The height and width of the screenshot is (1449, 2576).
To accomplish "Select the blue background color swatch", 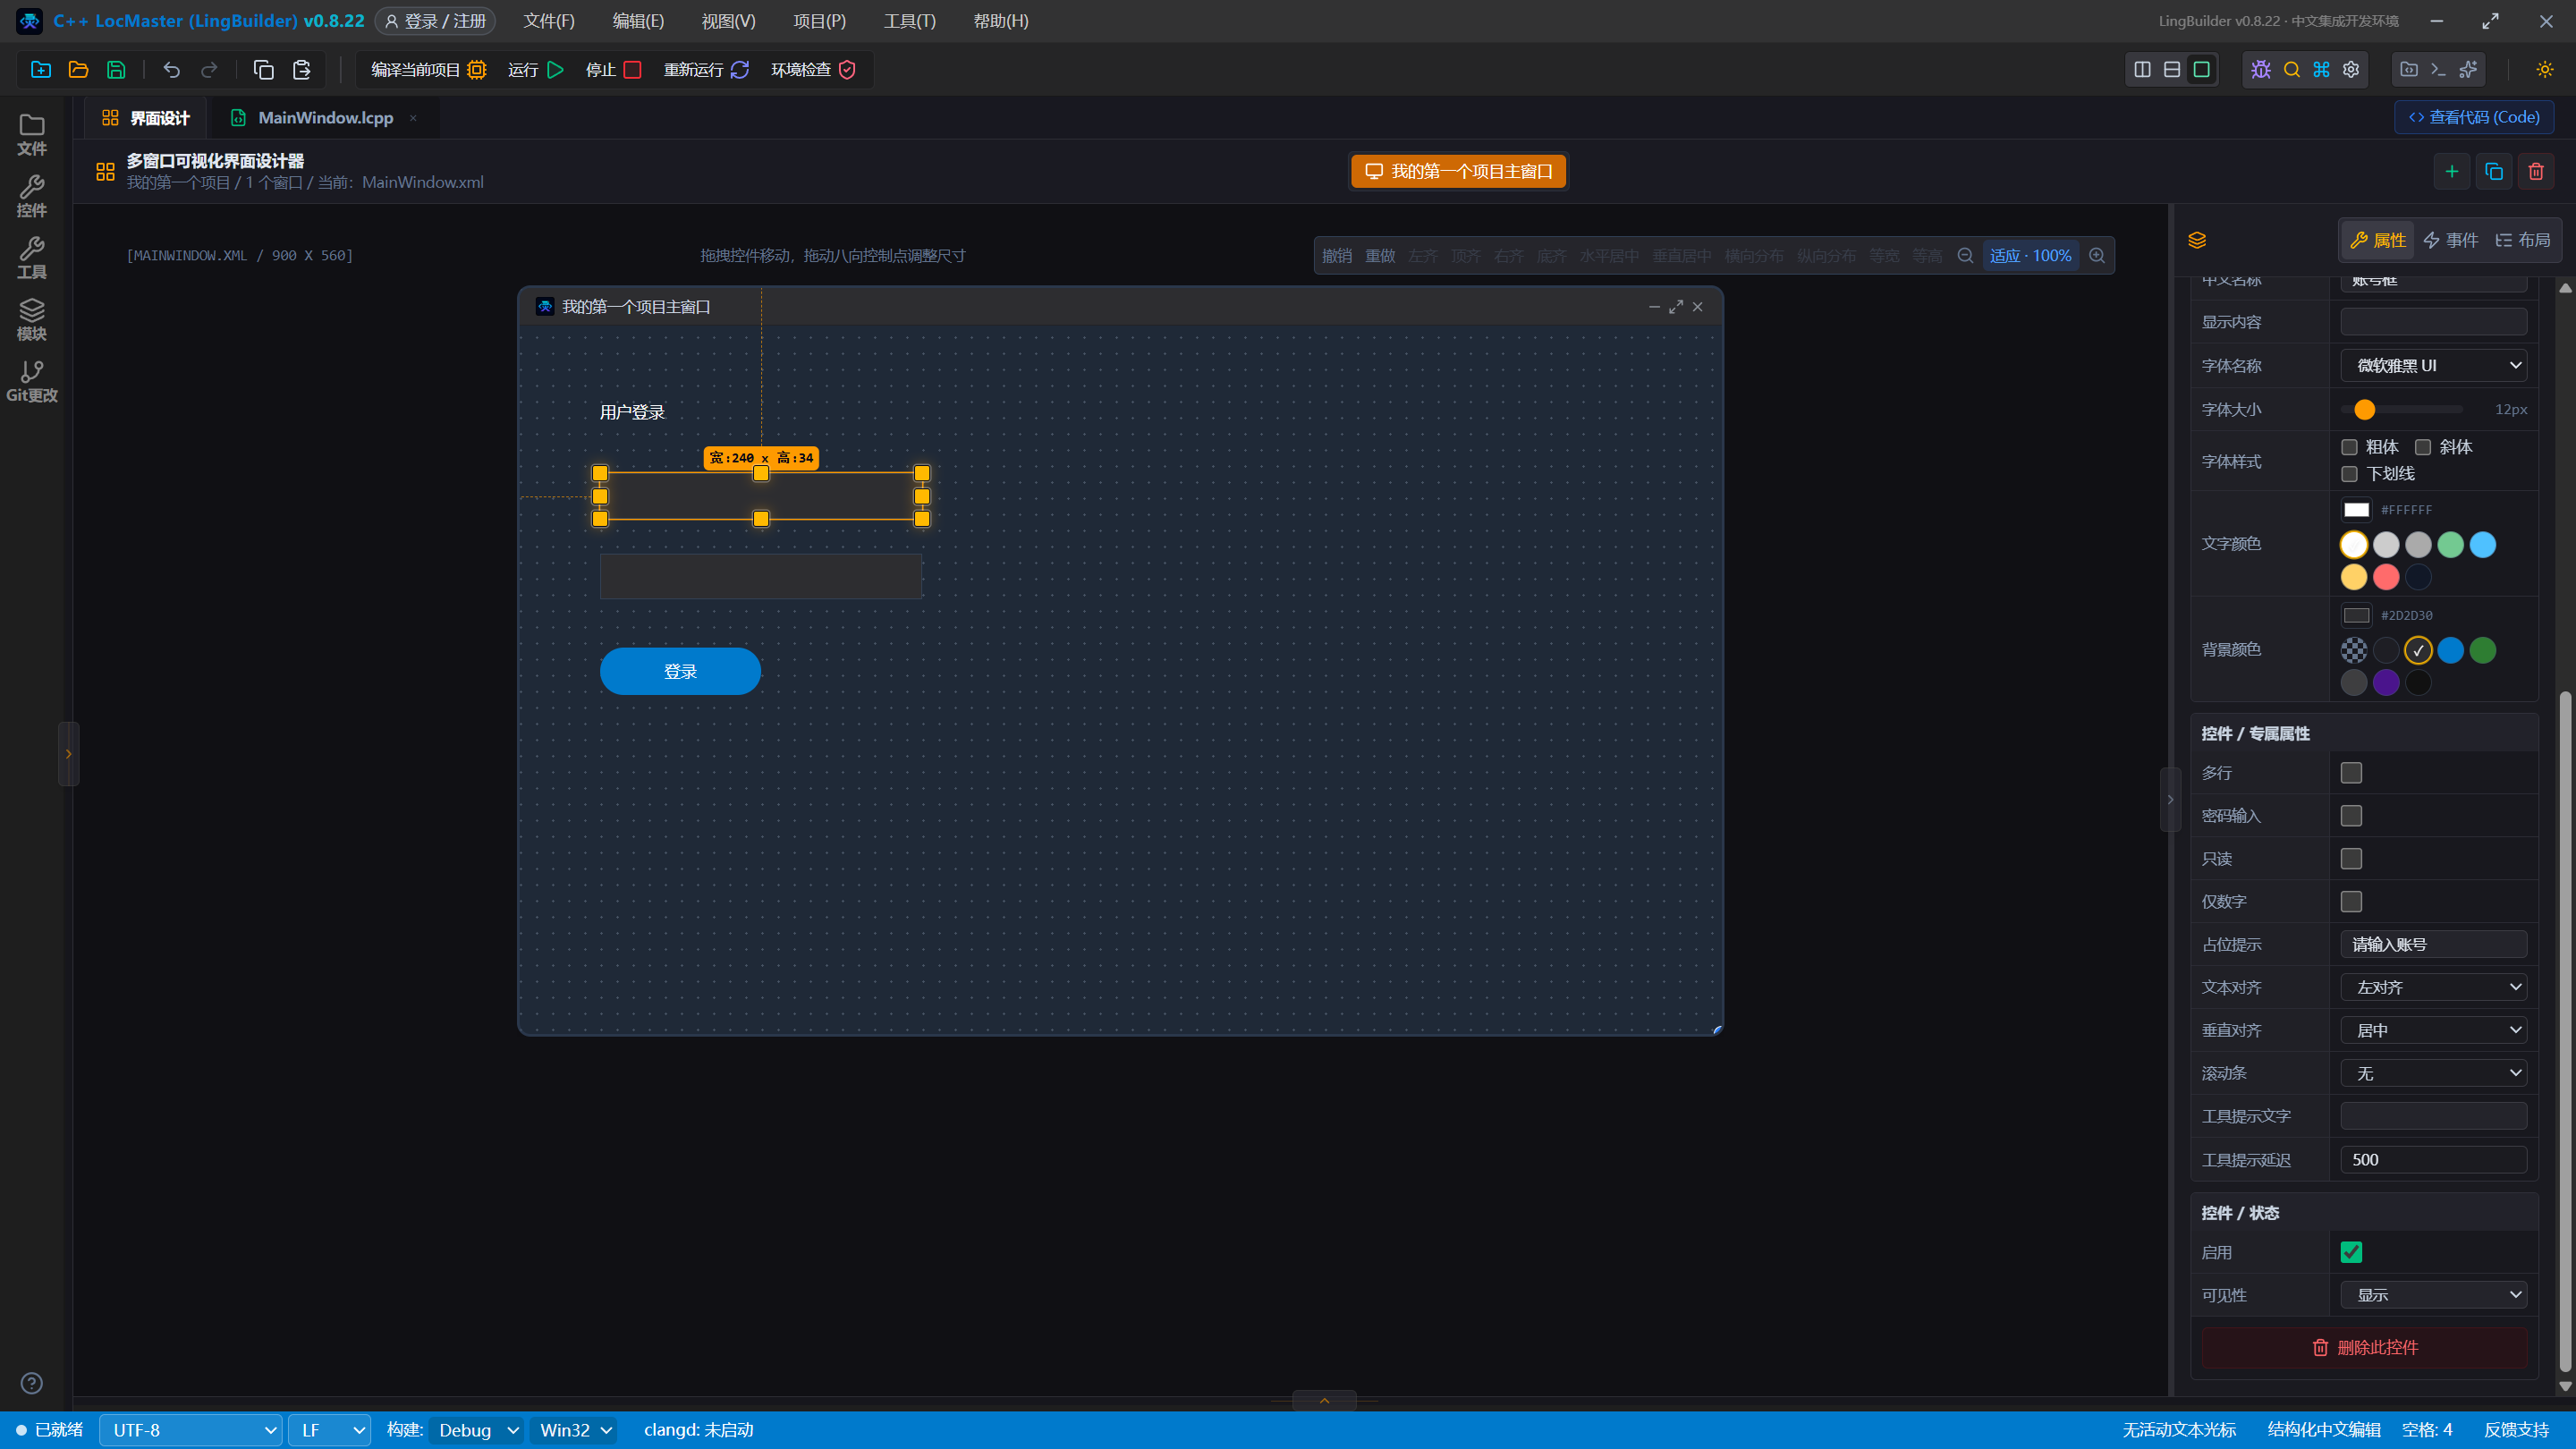I will (x=2451, y=650).
